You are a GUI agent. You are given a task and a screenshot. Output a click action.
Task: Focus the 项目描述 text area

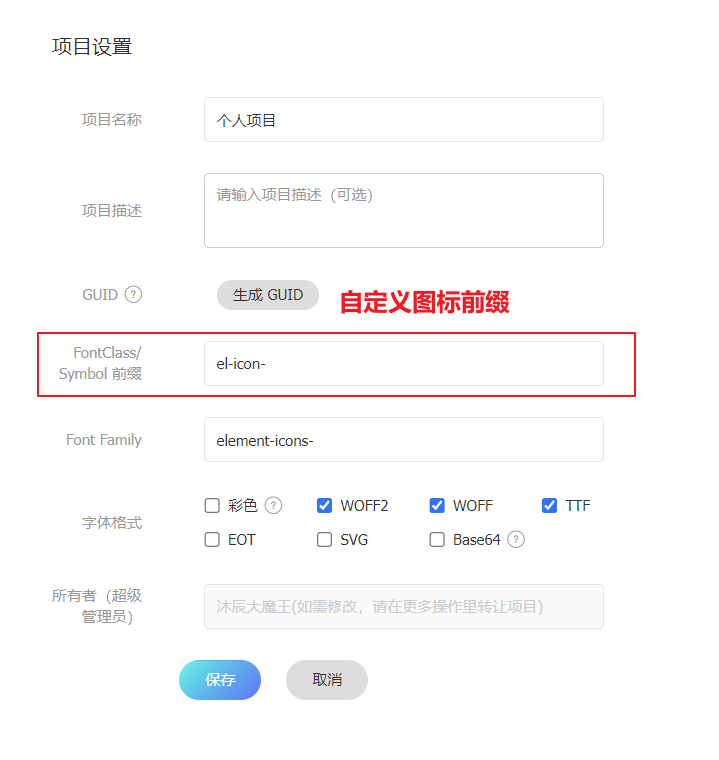coord(403,210)
